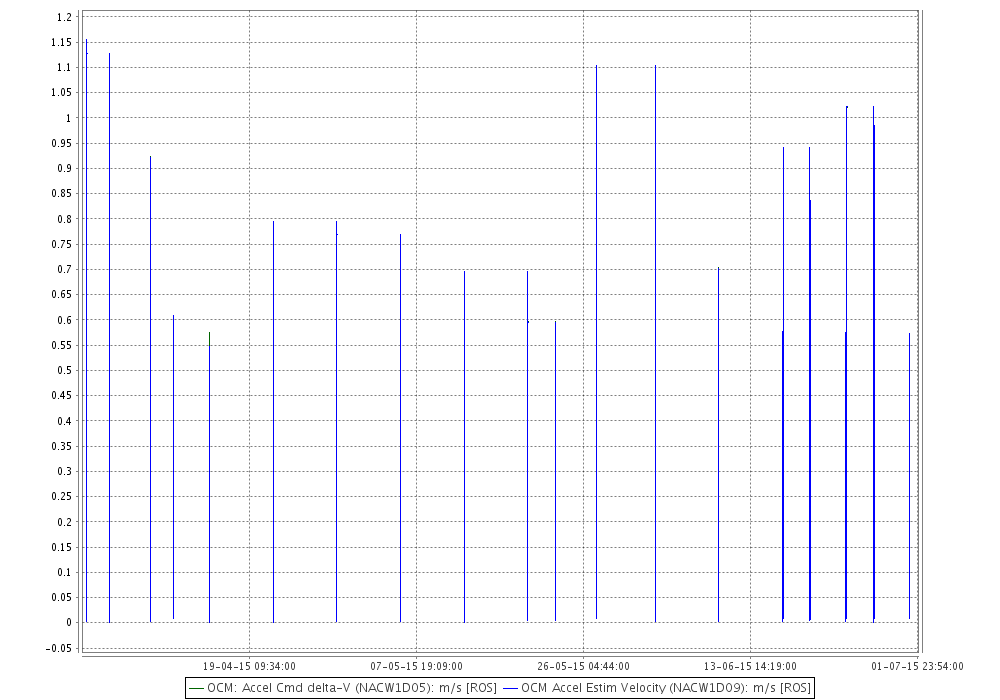
Task: Select x-axis date label 01-07-15 23:54:00
Action: pos(917,666)
